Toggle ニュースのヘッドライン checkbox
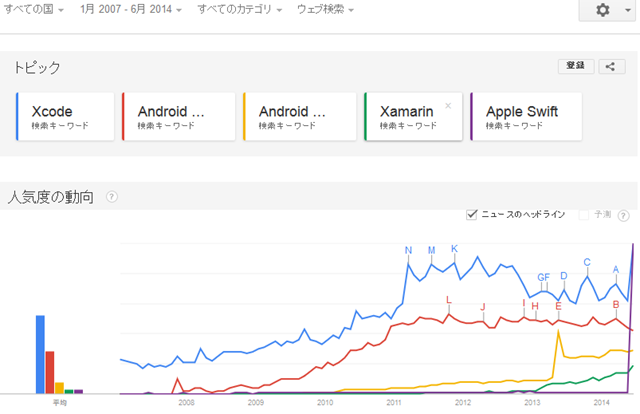 pos(471,214)
